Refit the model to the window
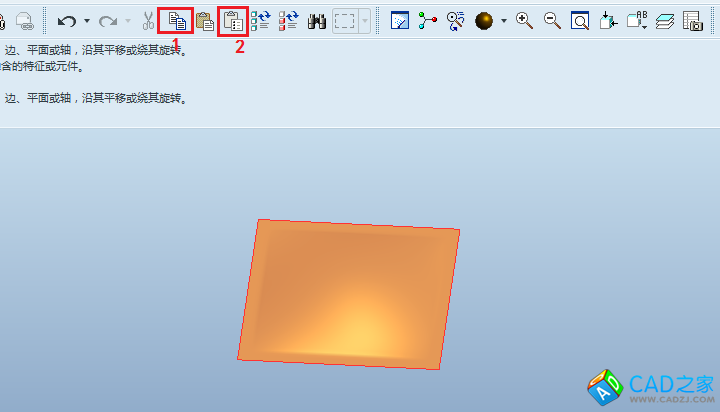This screenshot has height=412, width=720. [x=580, y=20]
